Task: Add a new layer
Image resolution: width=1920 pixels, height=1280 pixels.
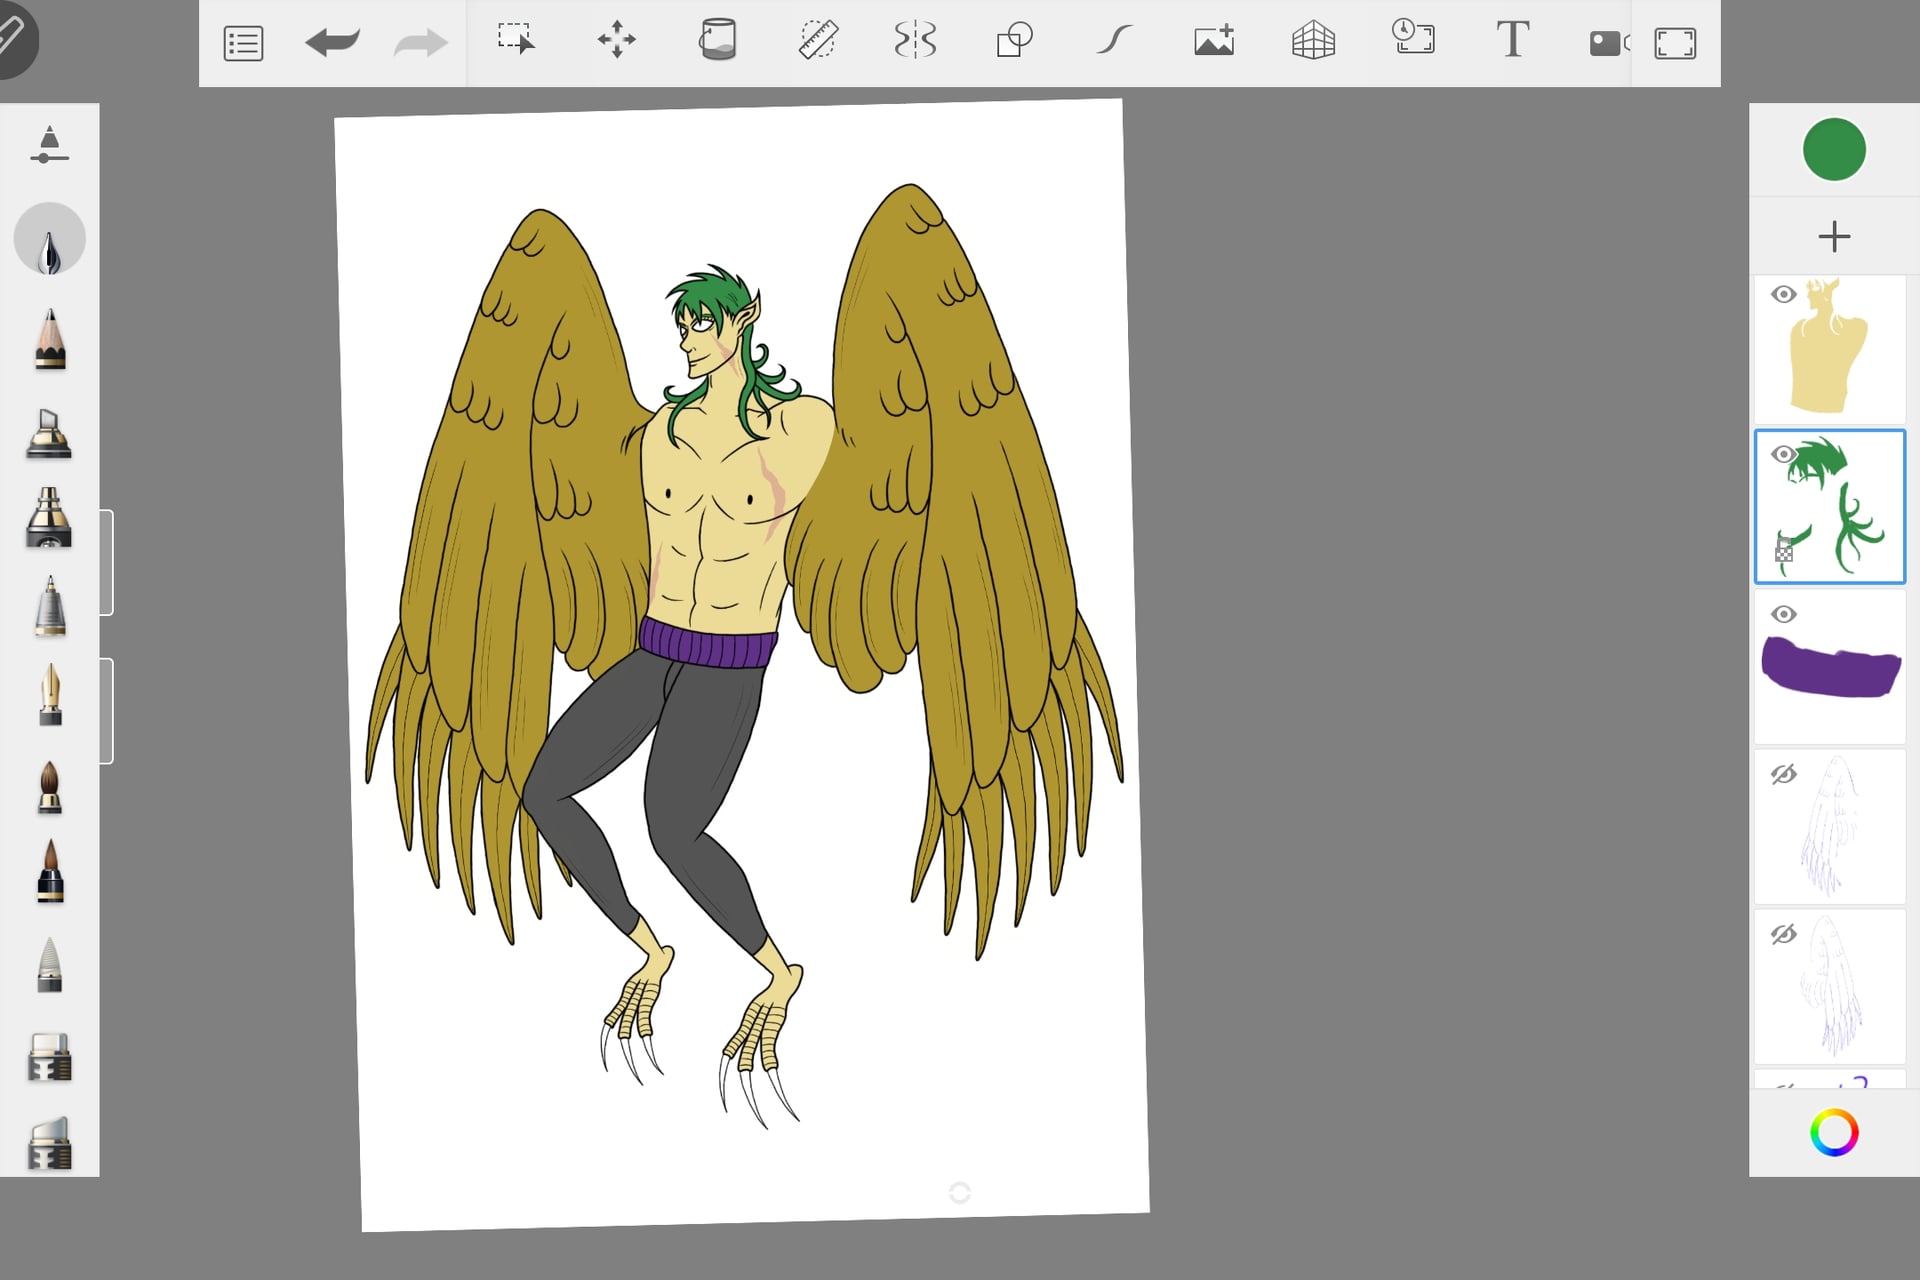Action: [x=1834, y=237]
